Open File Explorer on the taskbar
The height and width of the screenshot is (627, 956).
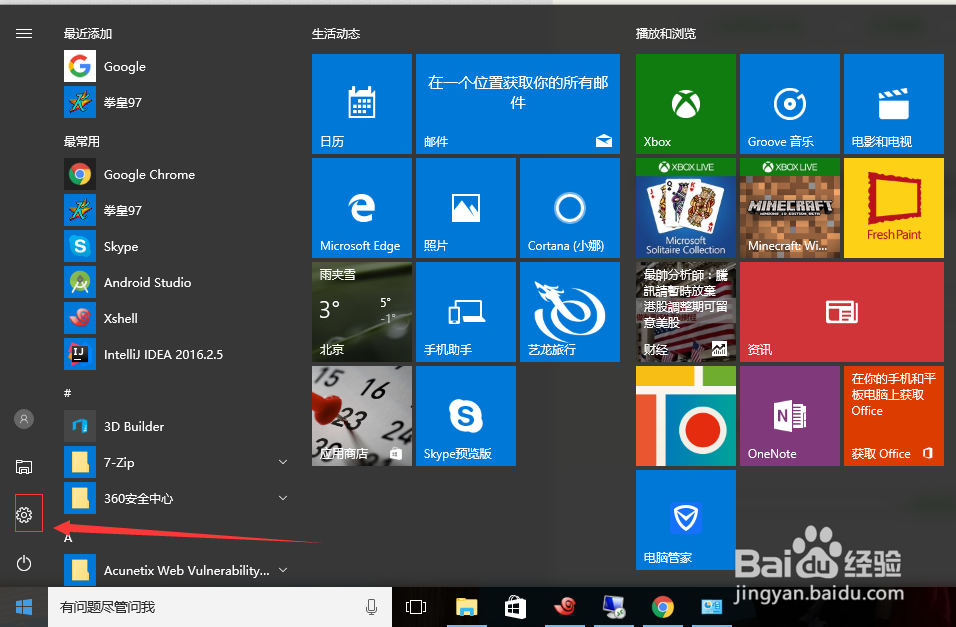pyautogui.click(x=466, y=607)
